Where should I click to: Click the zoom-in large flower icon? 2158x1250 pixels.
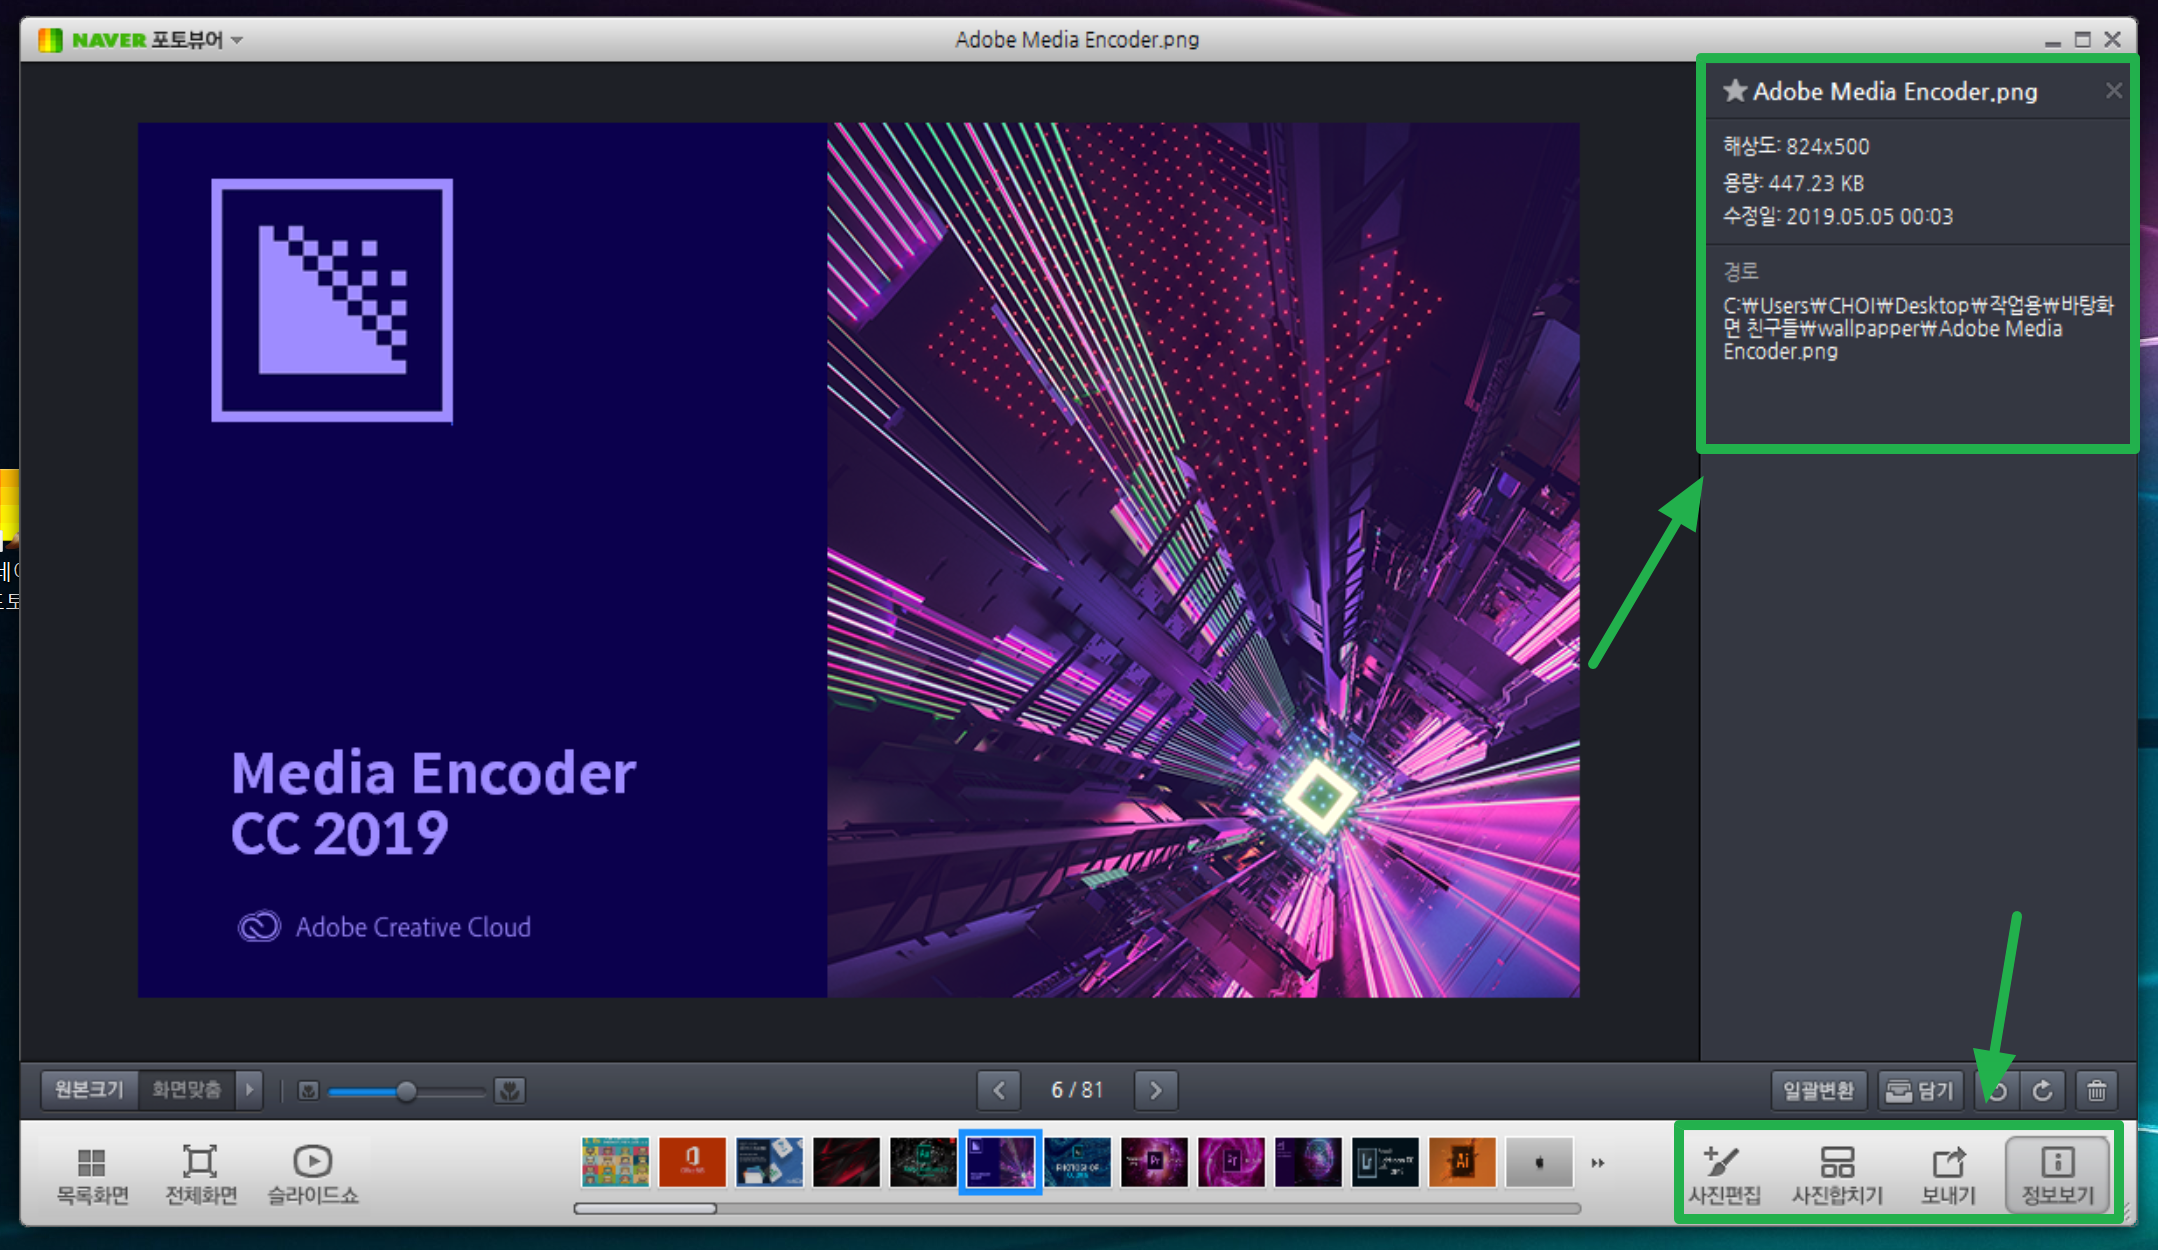pos(510,1090)
